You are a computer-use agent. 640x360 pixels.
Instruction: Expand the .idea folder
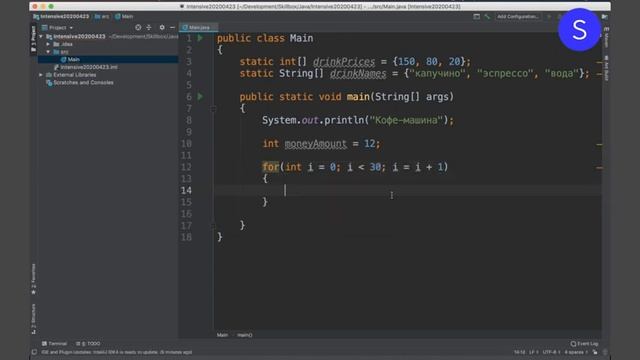tap(48, 44)
